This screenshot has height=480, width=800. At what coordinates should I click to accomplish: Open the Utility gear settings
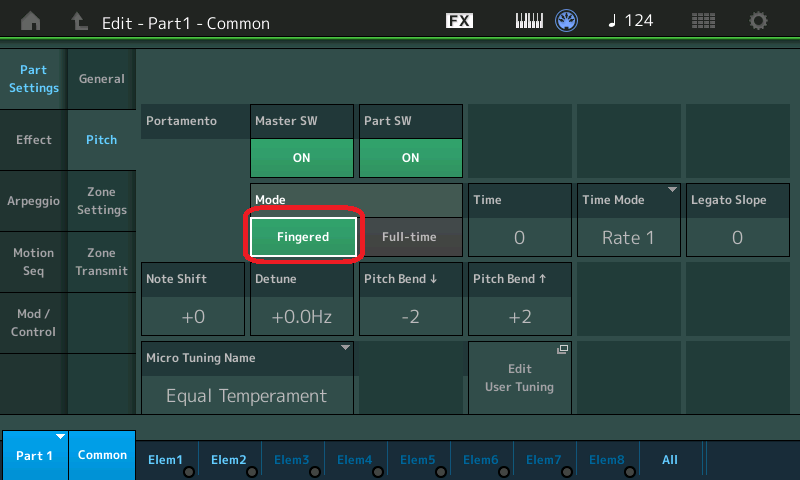759,21
